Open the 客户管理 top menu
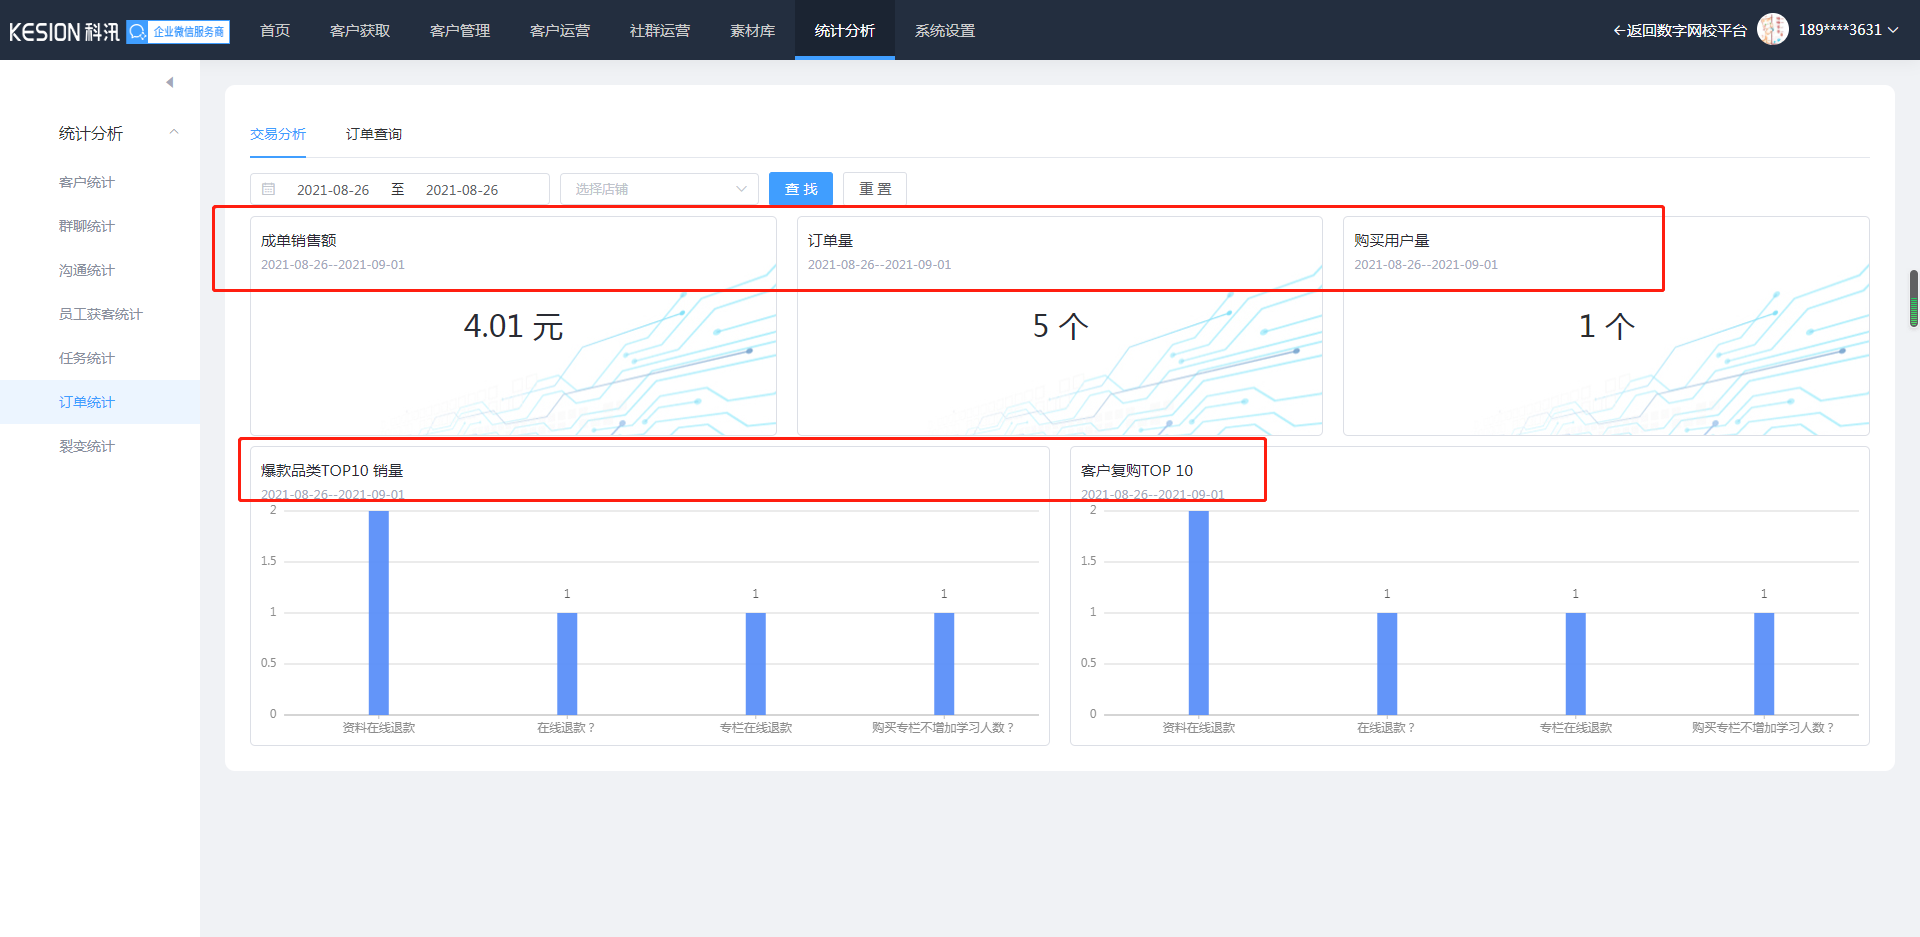Viewport: 1920px width, 937px height. 460,31
